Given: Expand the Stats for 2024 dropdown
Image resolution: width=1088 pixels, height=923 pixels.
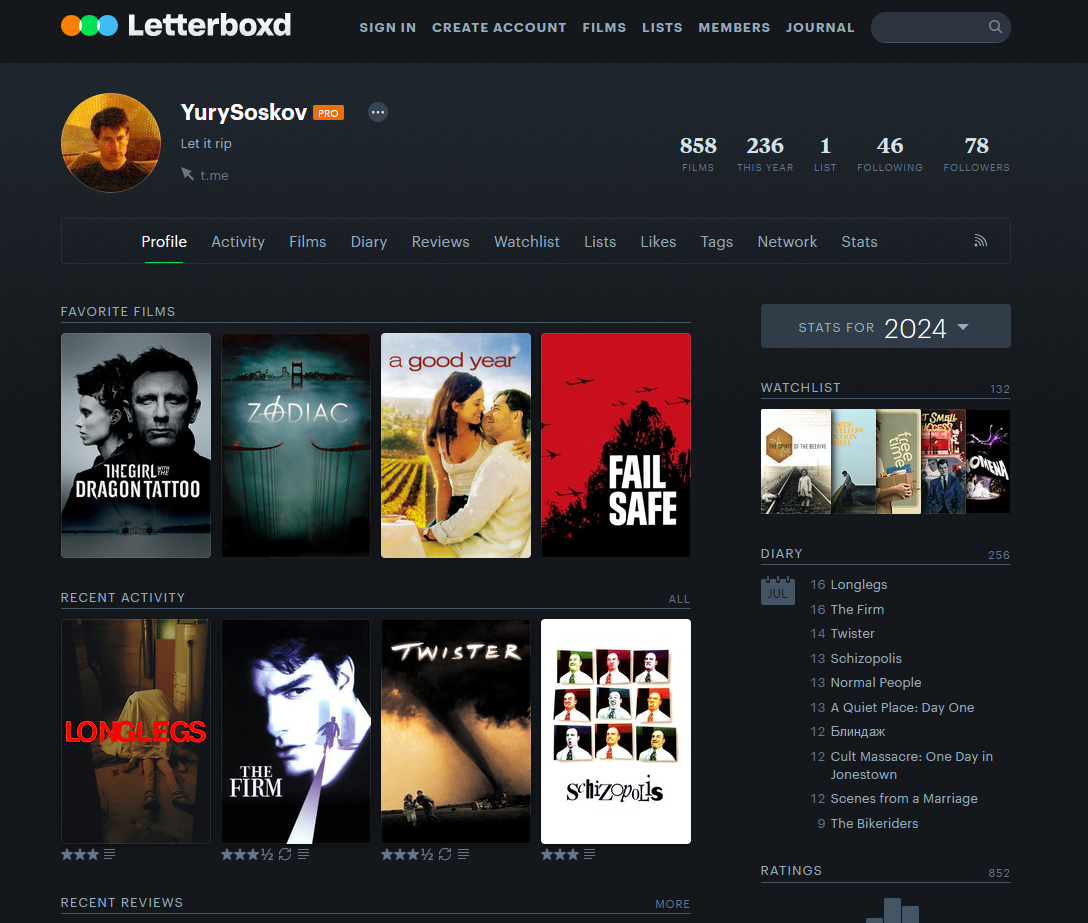Looking at the screenshot, I should [885, 326].
